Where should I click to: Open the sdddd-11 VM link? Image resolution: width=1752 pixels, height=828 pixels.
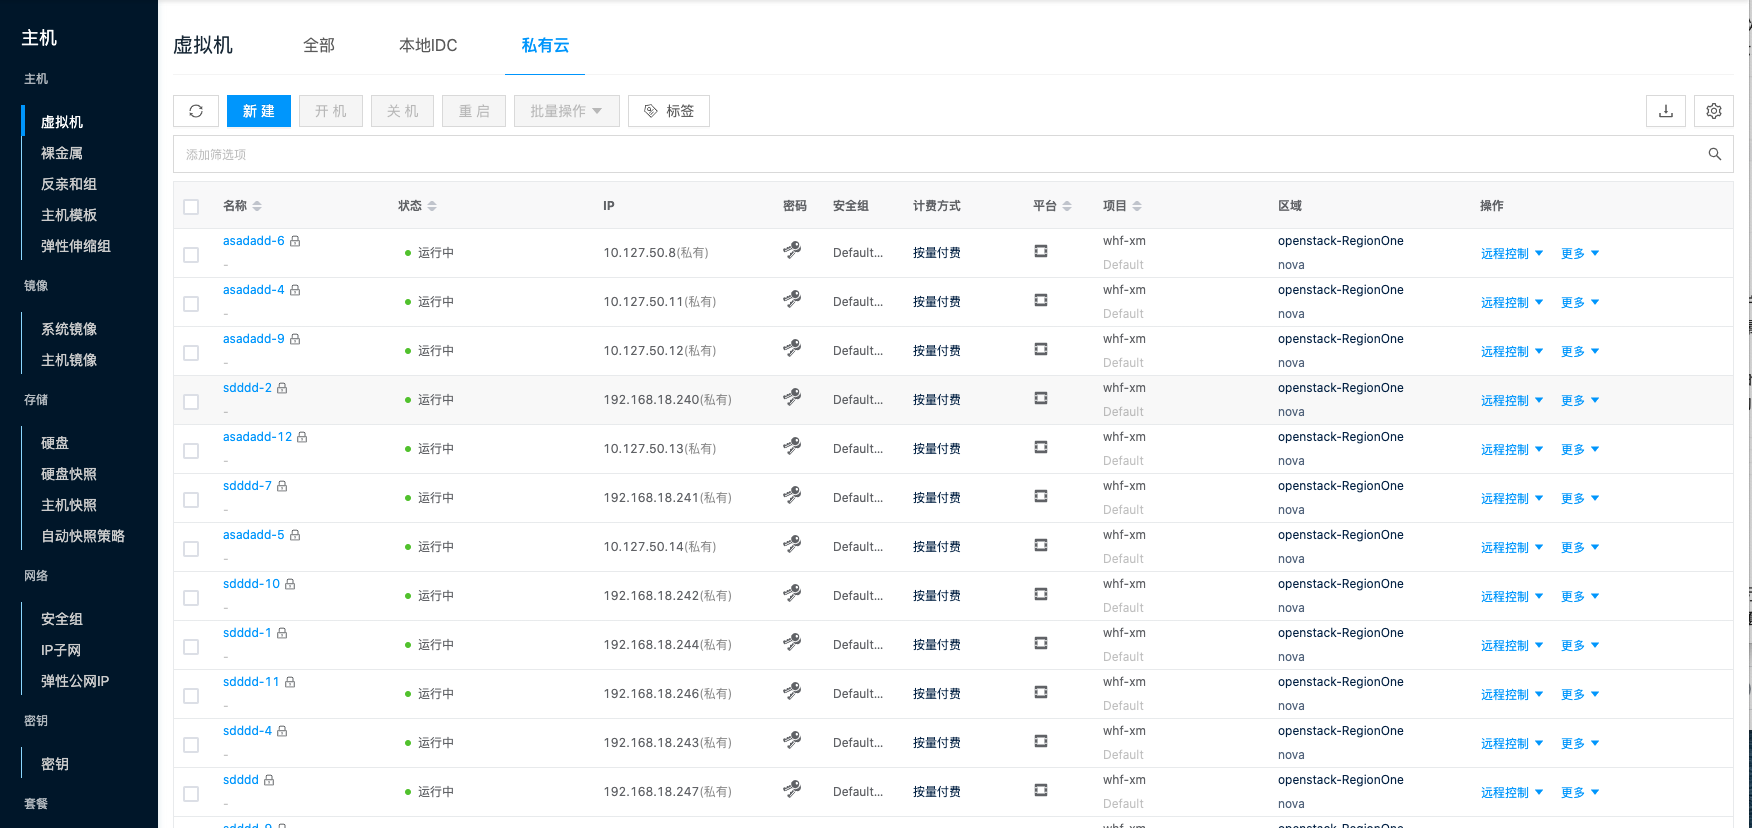click(251, 682)
